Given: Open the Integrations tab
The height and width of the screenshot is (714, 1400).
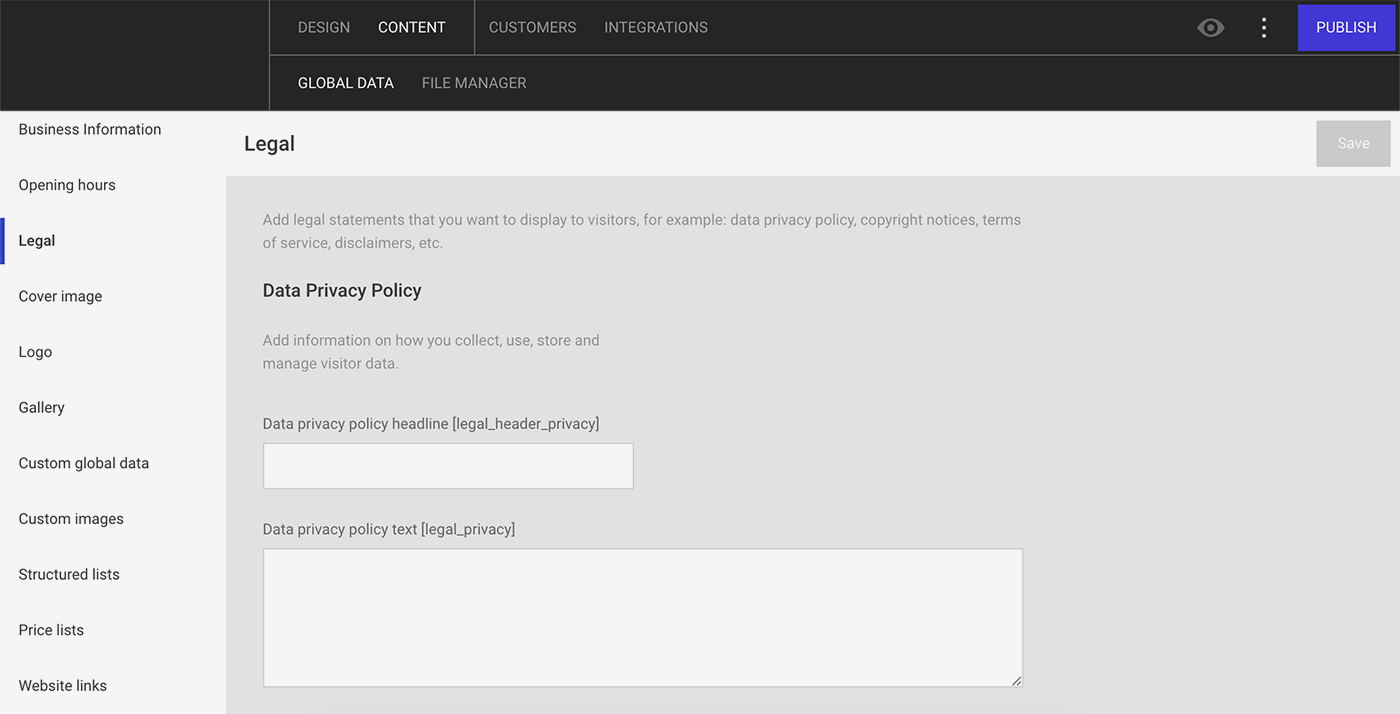Looking at the screenshot, I should pos(656,28).
